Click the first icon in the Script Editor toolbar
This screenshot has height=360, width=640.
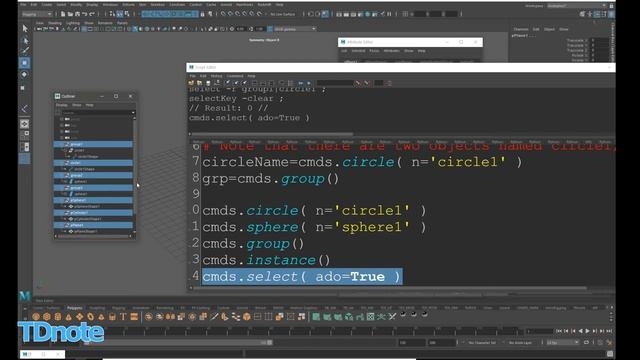tap(191, 83)
